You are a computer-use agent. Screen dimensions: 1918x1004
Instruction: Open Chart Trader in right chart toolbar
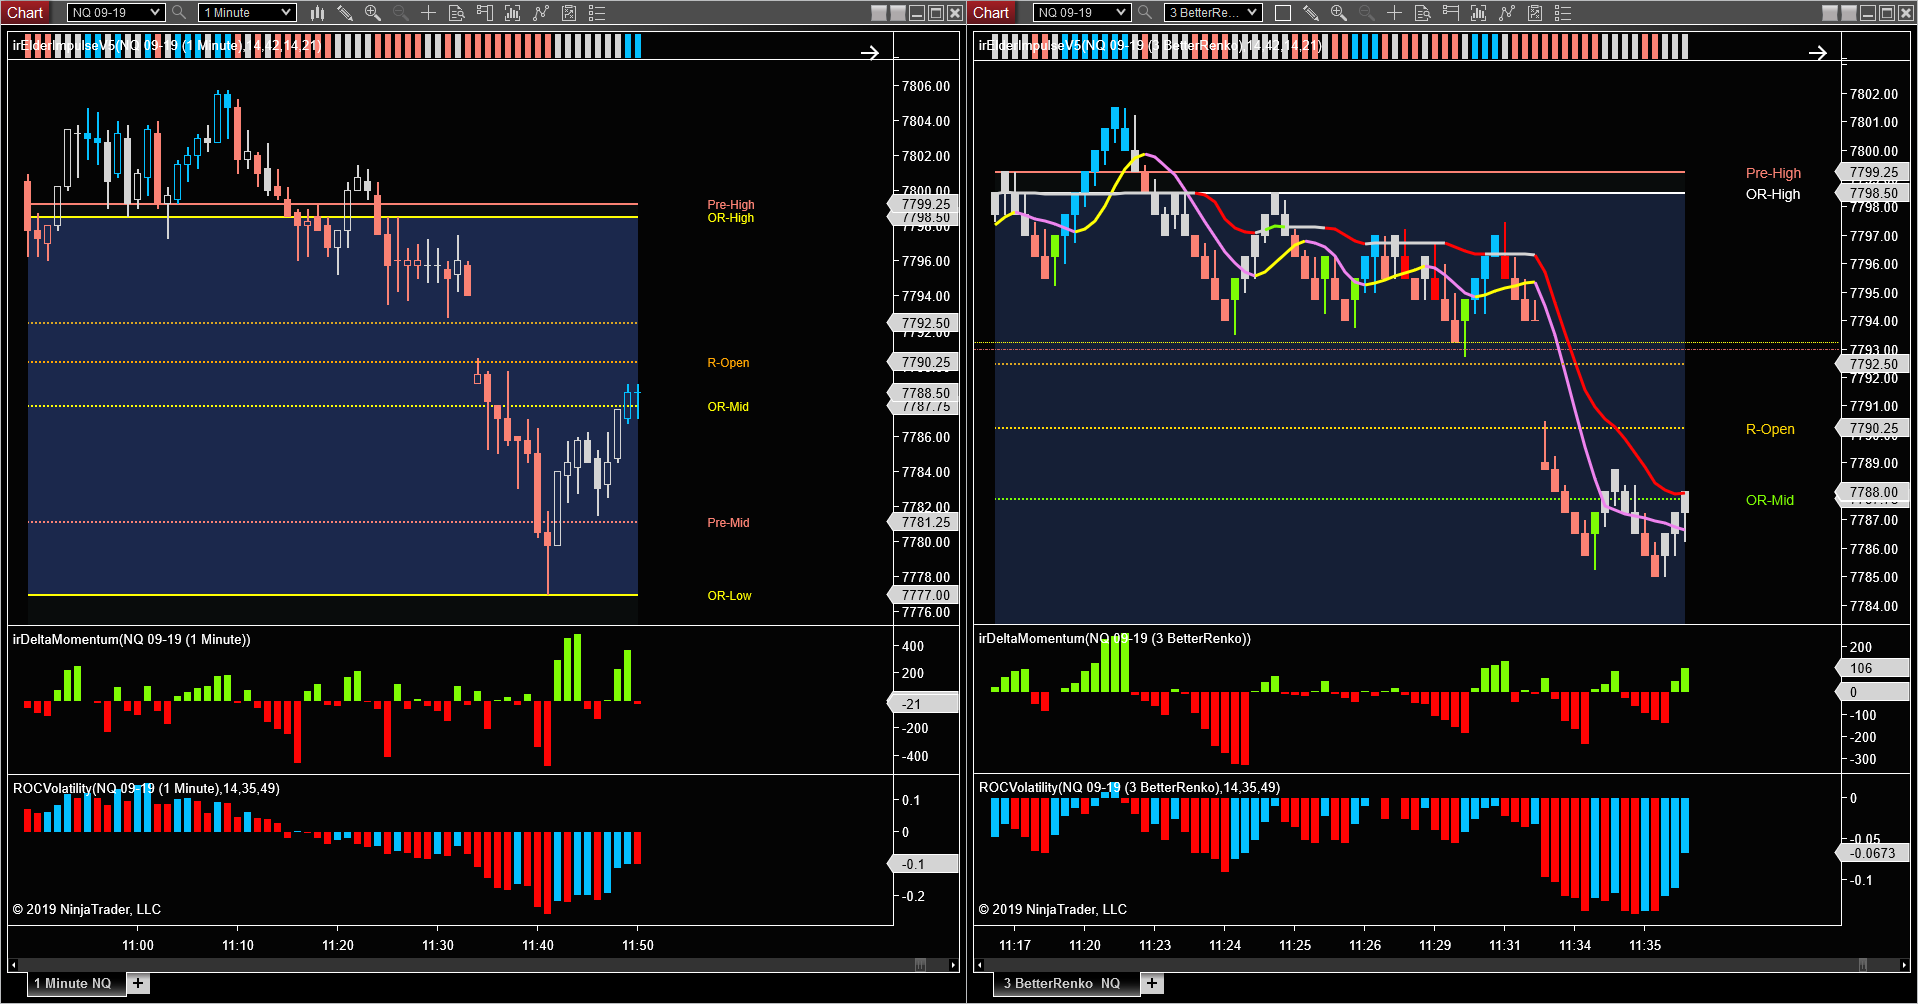click(x=1451, y=13)
